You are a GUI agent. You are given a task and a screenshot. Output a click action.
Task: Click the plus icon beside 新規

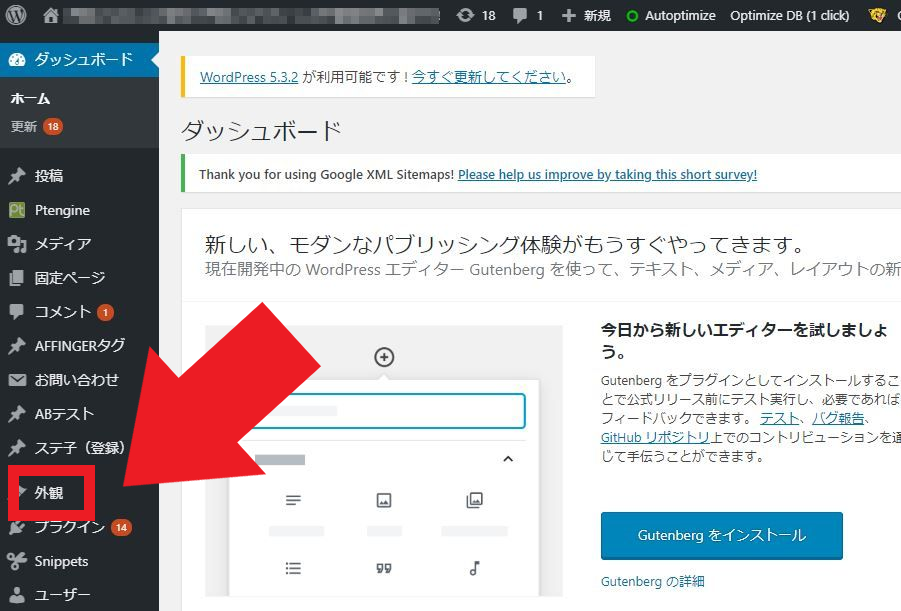[x=568, y=16]
